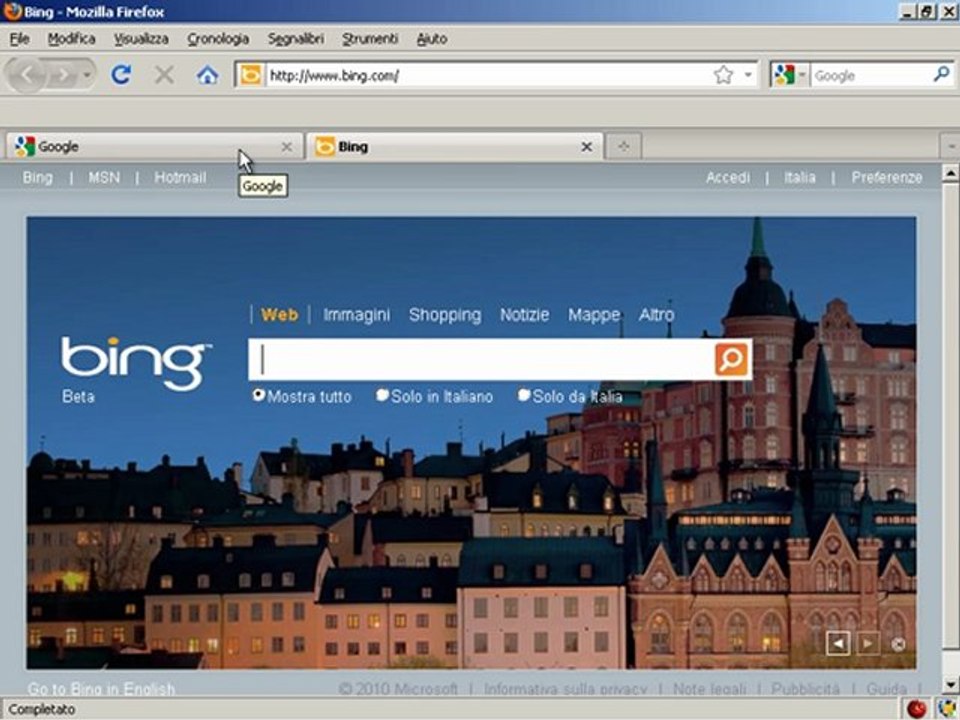This screenshot has height=720, width=960.
Task: Show next background image arrow
Action: tap(868, 643)
